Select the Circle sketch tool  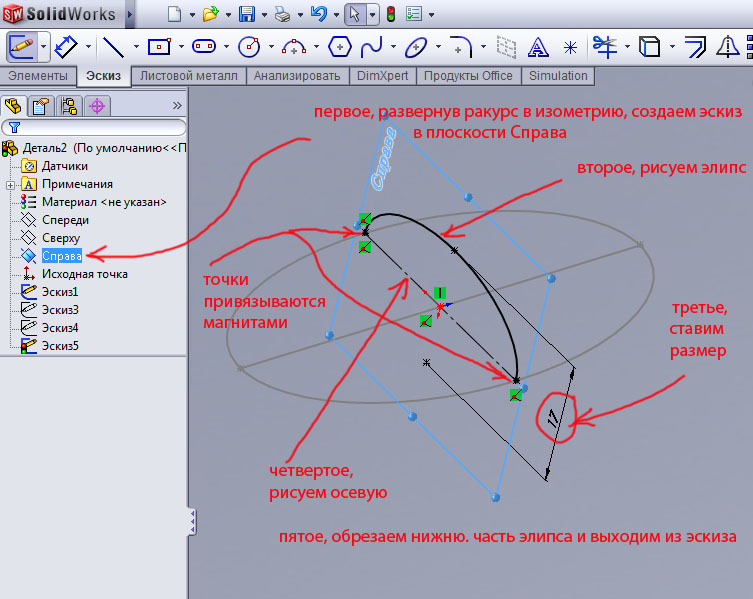pyautogui.click(x=249, y=46)
